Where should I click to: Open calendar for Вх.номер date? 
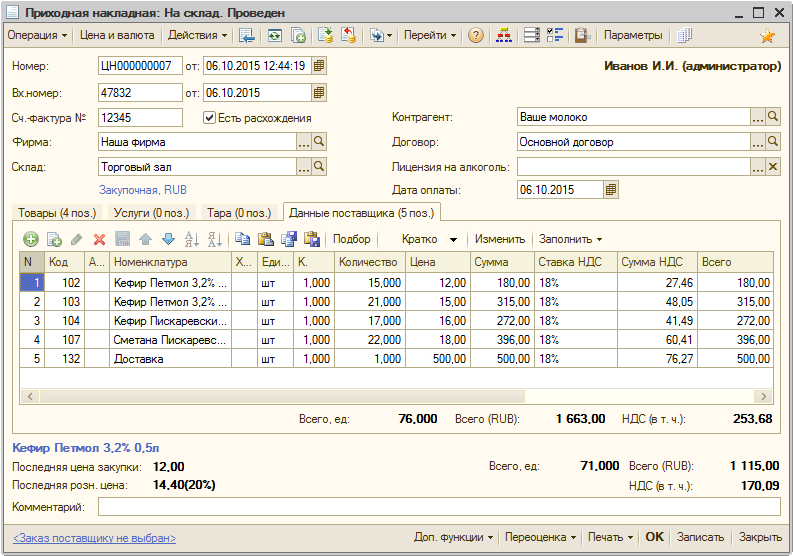(x=319, y=93)
